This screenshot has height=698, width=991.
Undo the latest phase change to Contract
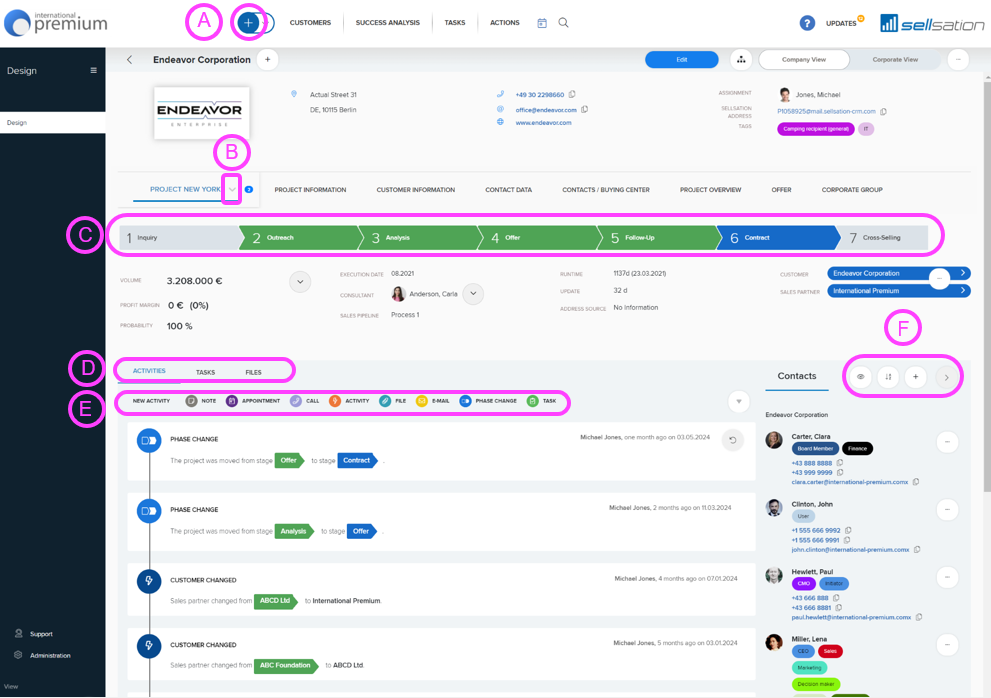pos(733,440)
